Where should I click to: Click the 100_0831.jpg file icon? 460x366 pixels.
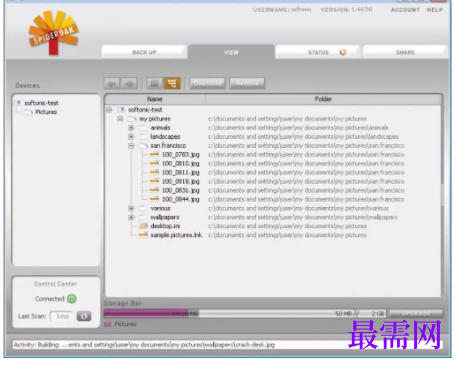point(154,190)
